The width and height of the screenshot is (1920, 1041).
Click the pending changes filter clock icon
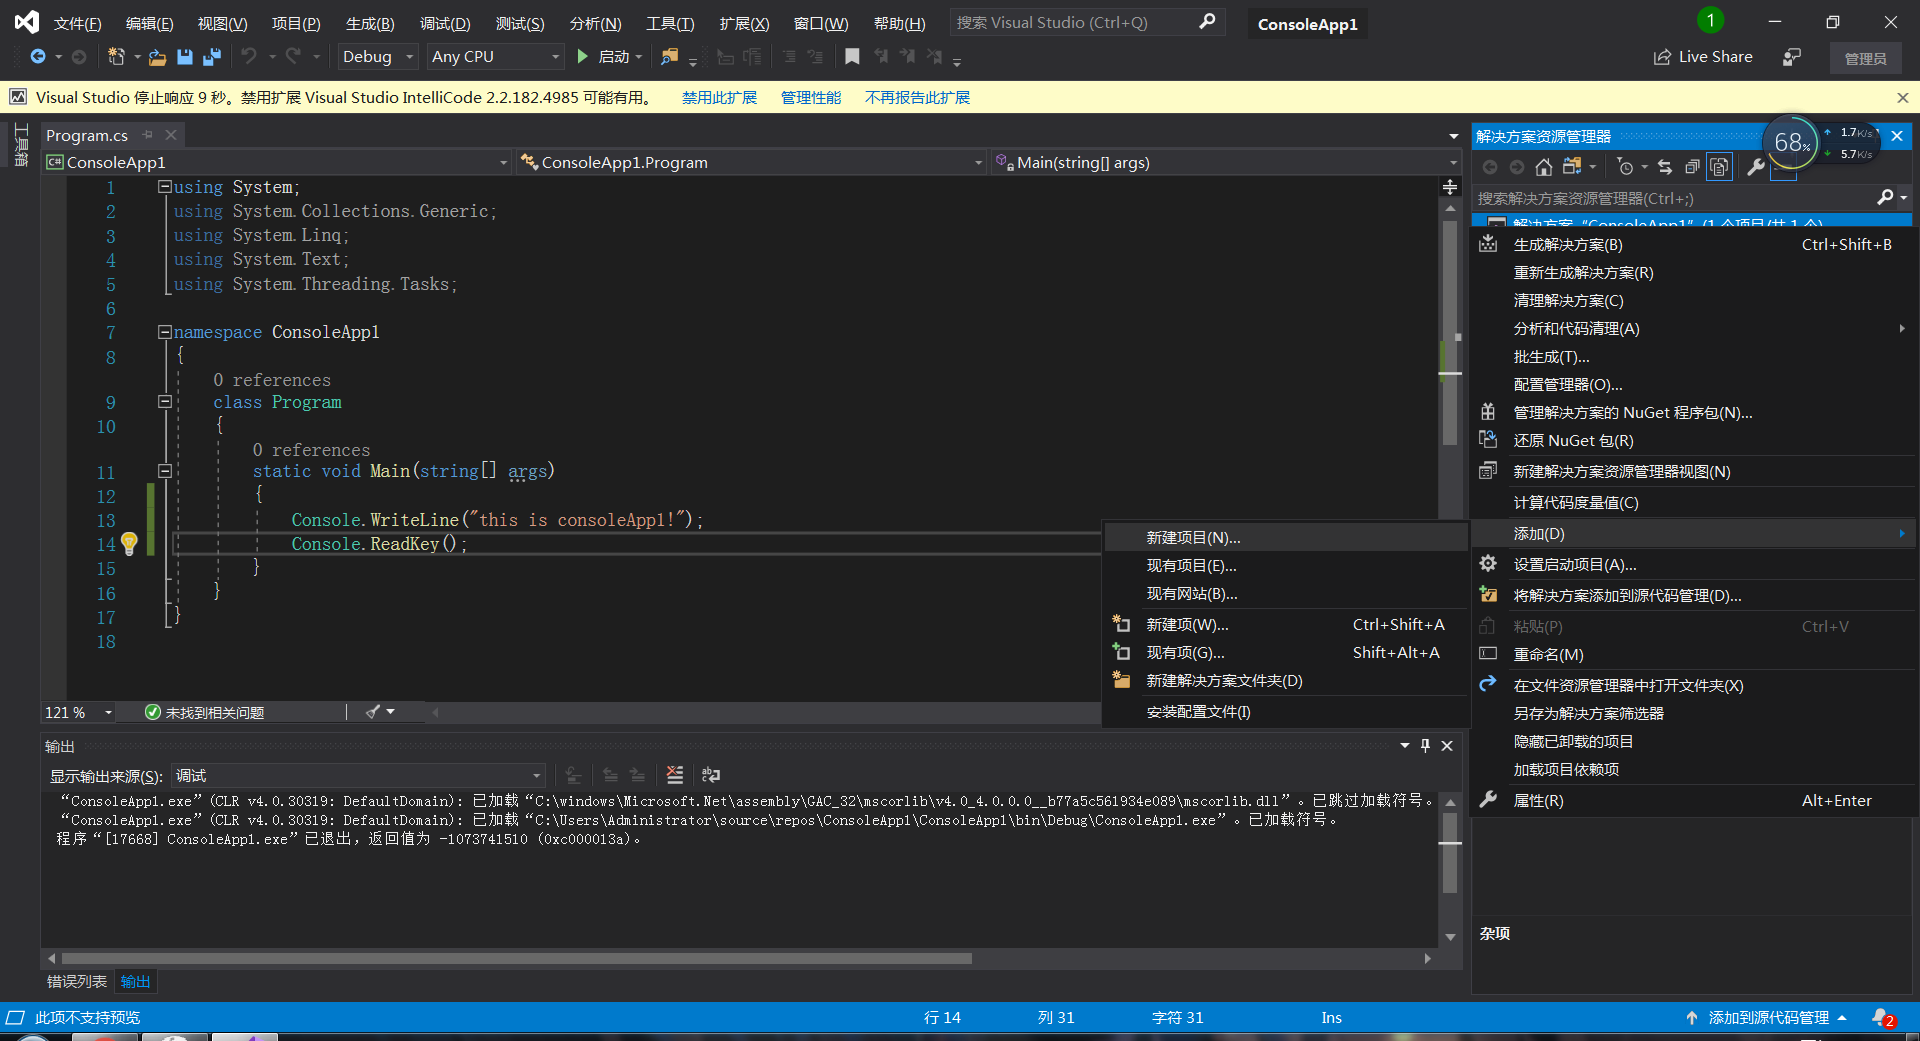(1626, 167)
